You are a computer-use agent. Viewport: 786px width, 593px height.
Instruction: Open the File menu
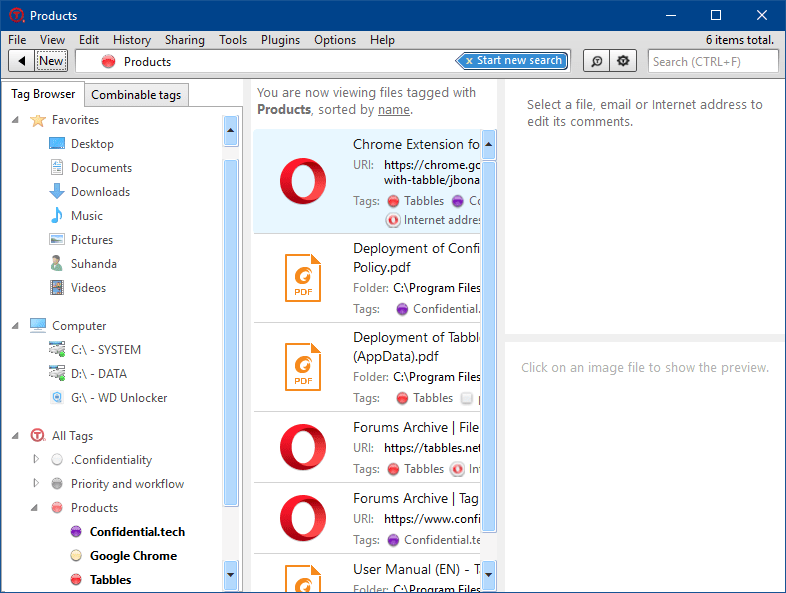[17, 40]
